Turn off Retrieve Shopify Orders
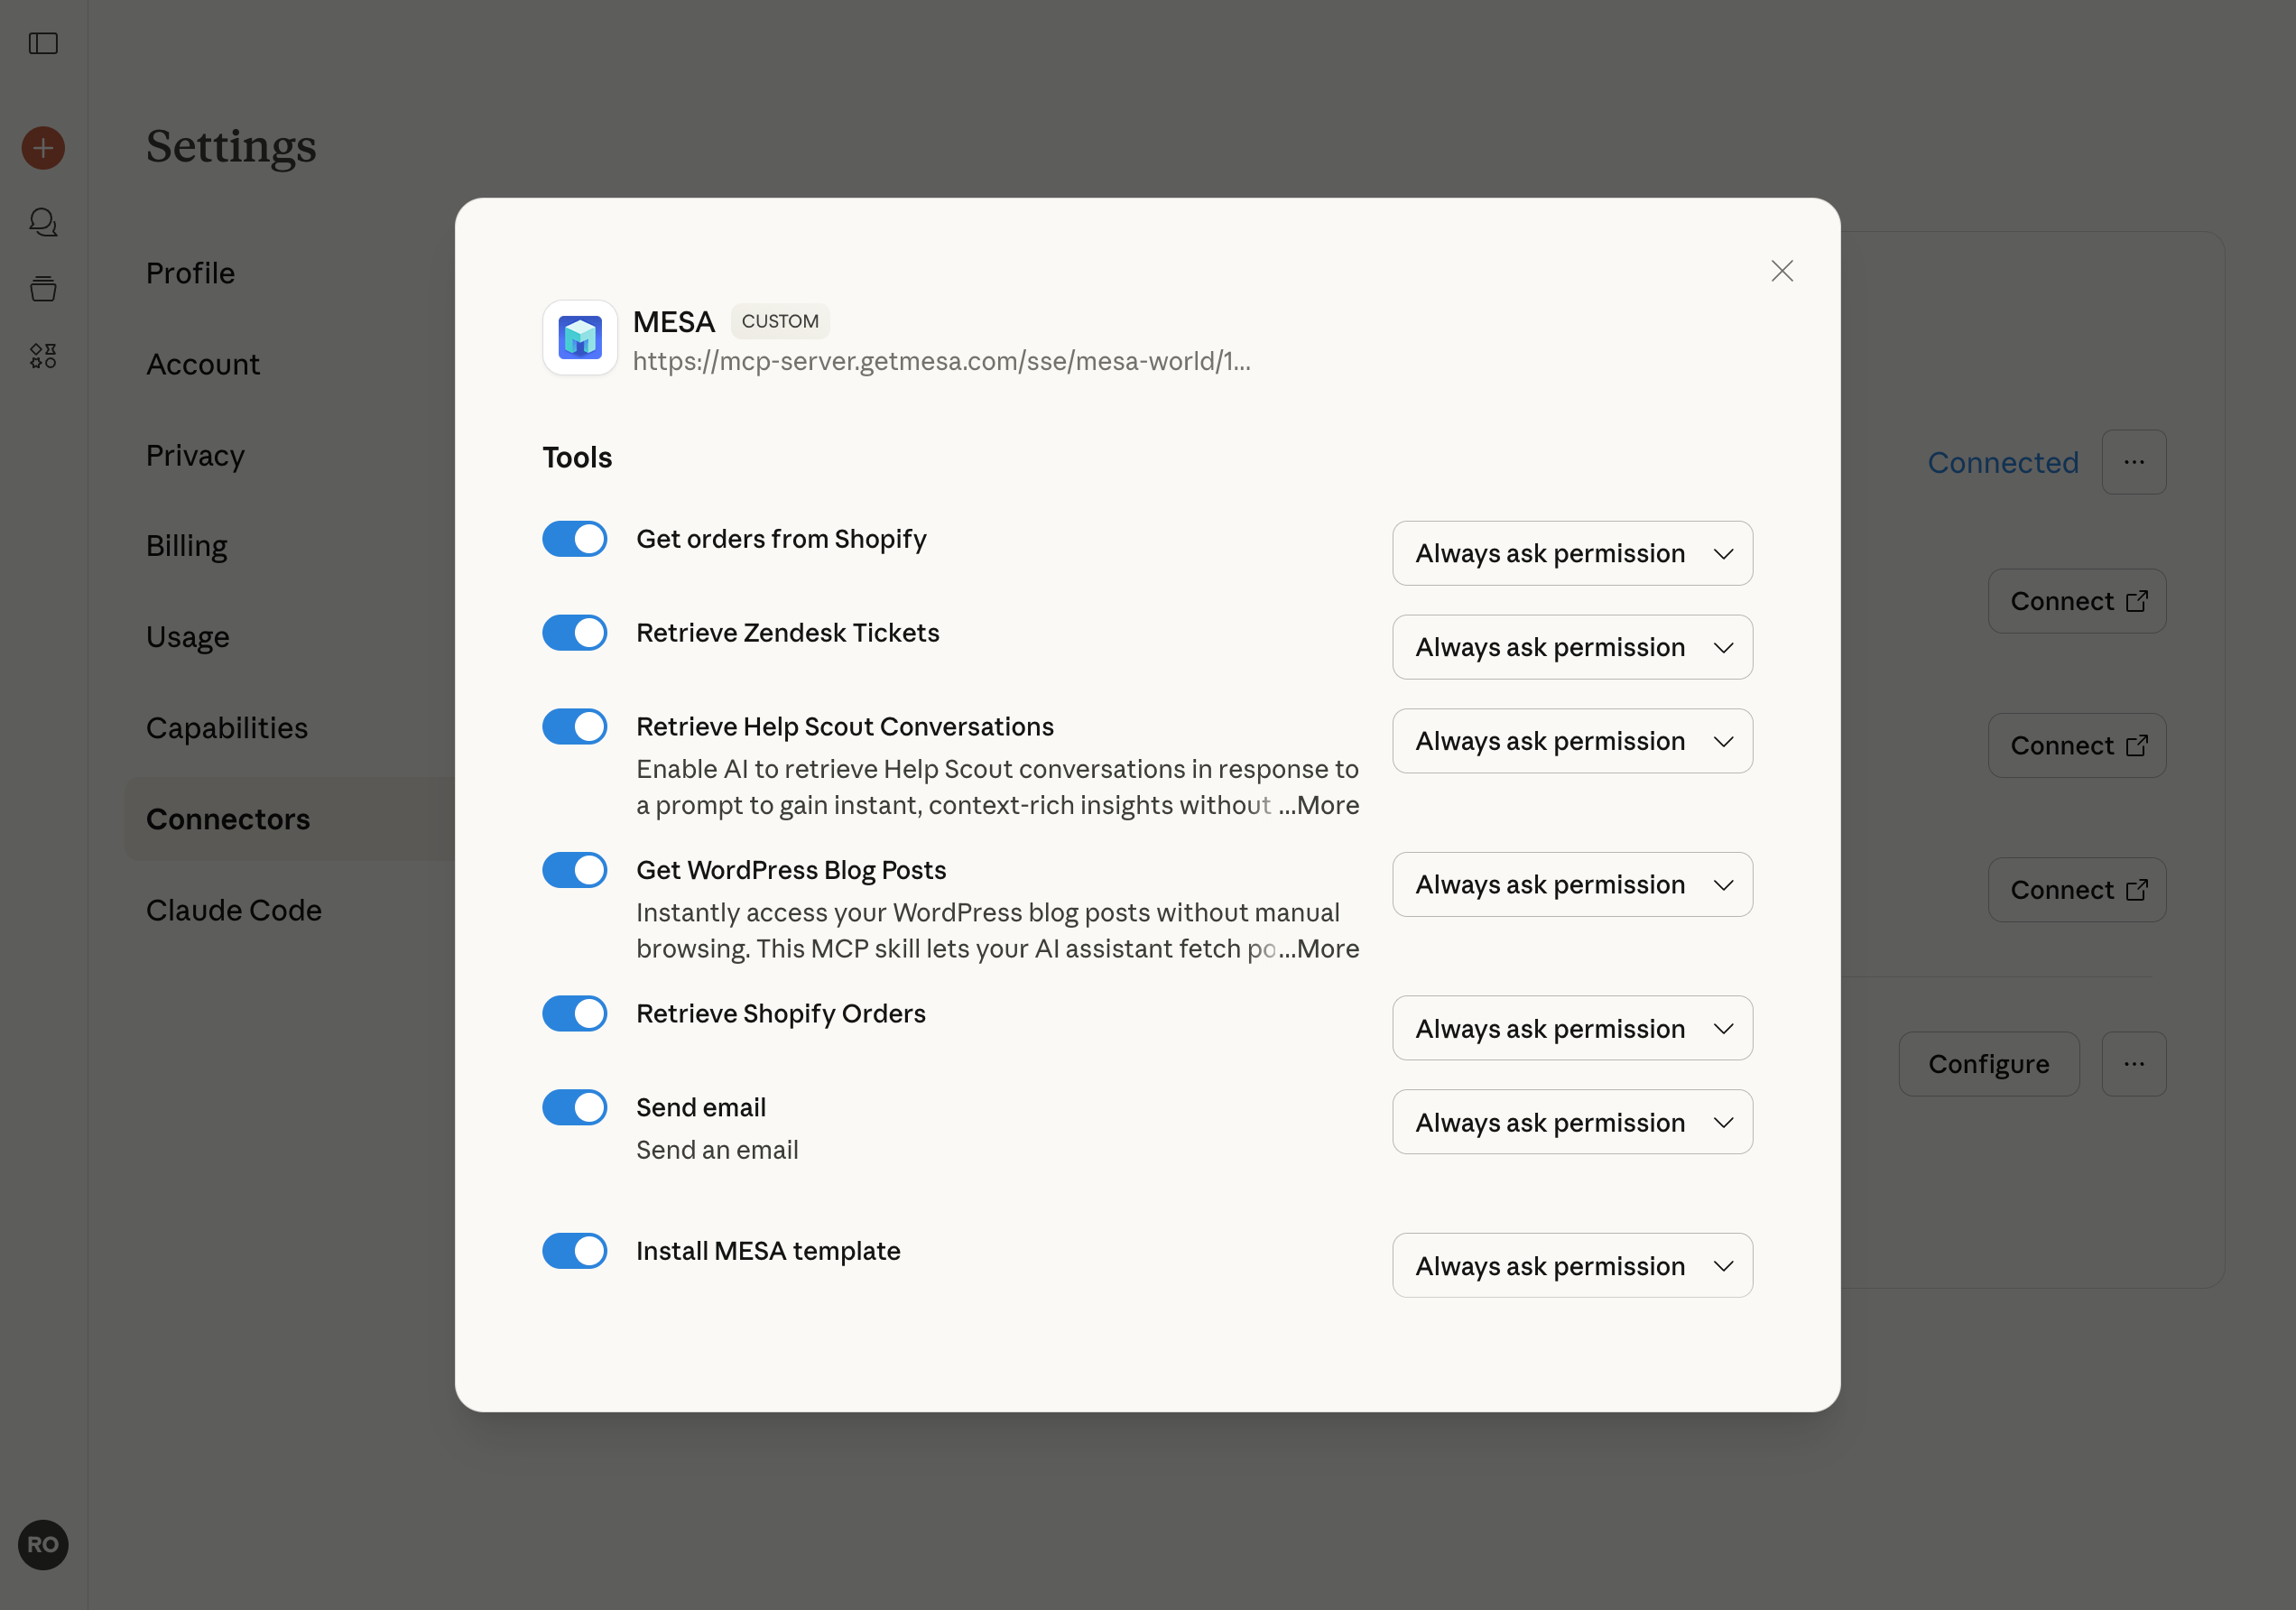The height and width of the screenshot is (1610, 2296). tap(575, 1014)
